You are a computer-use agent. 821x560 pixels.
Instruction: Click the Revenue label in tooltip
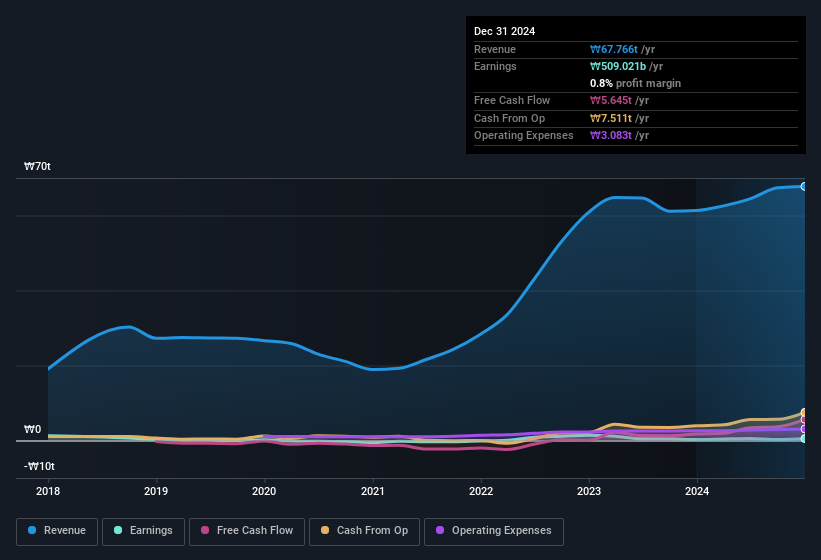(495, 49)
